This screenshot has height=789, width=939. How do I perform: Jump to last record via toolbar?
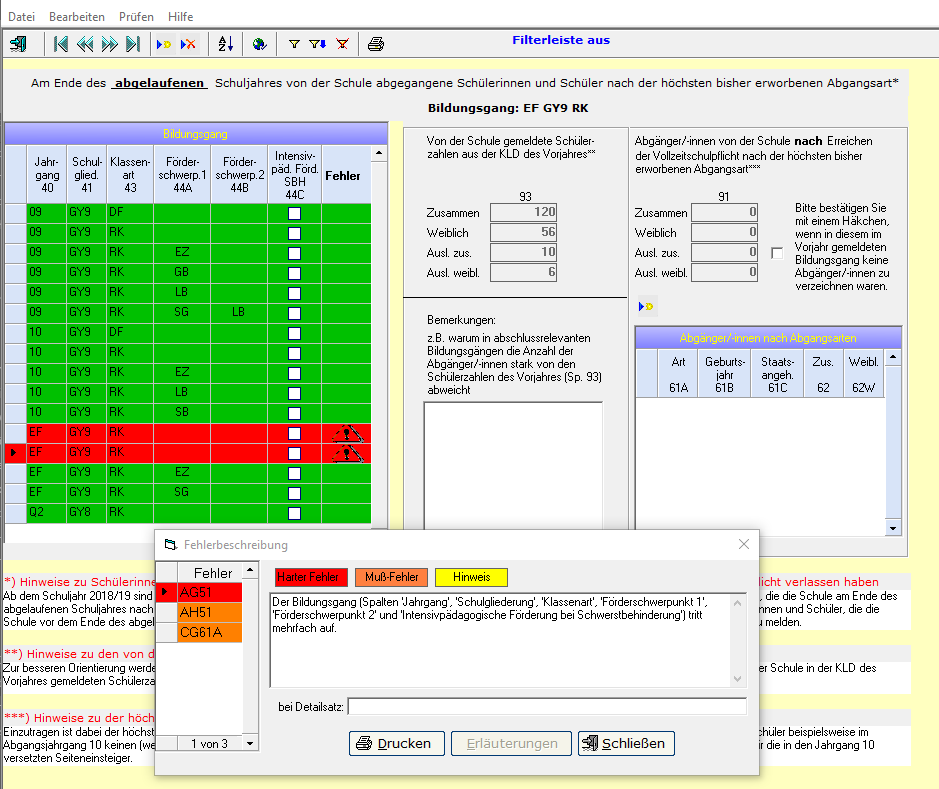click(x=133, y=44)
